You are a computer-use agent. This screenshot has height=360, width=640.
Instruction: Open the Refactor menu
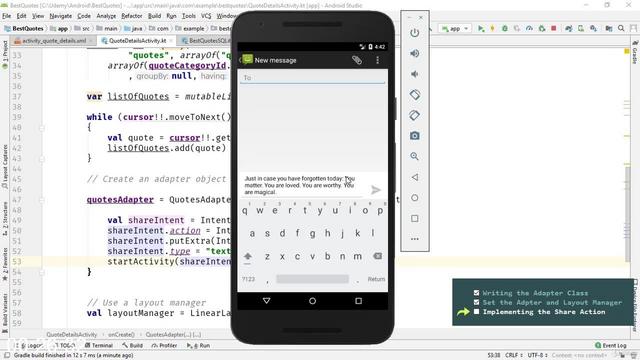pyautogui.click(x=131, y=16)
